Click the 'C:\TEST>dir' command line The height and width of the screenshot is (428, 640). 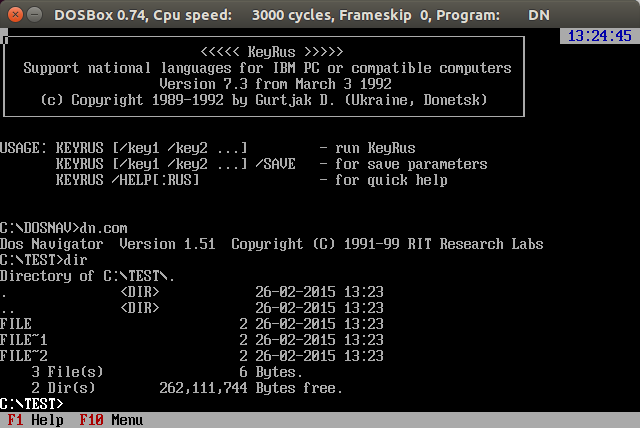pyautogui.click(x=44, y=260)
